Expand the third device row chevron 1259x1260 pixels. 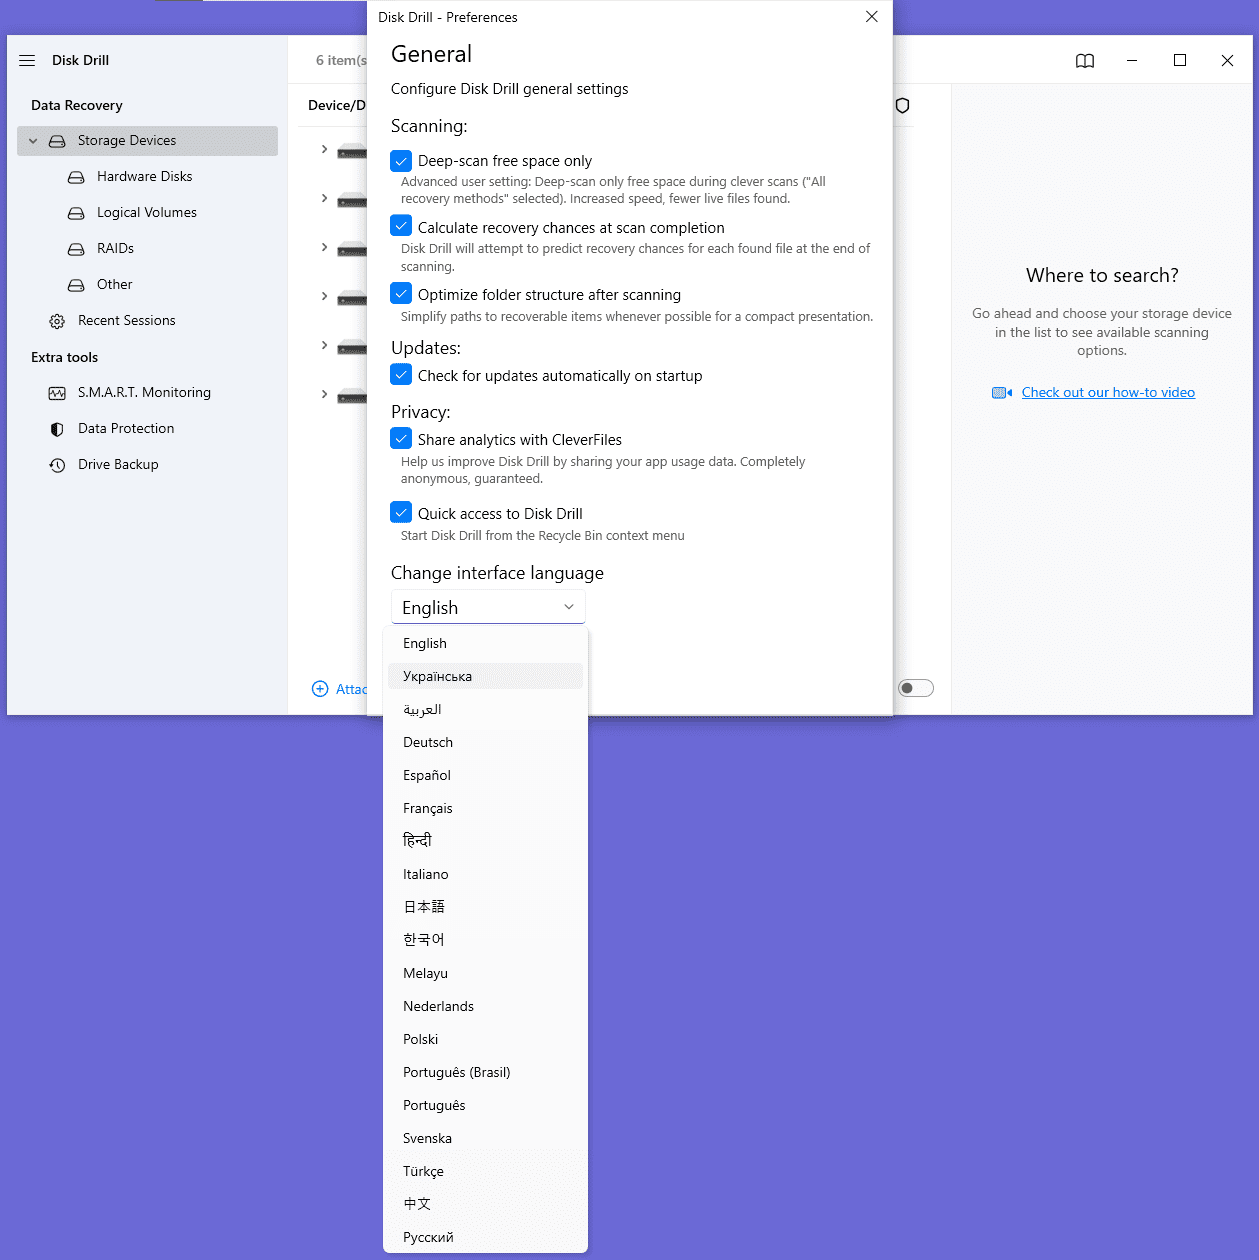[324, 247]
